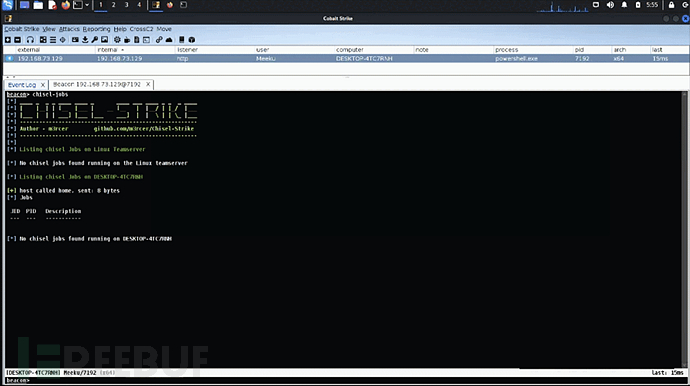The image size is (690, 386).
Task: Open the terminal emulator panel icon
Action: [x=78, y=5]
